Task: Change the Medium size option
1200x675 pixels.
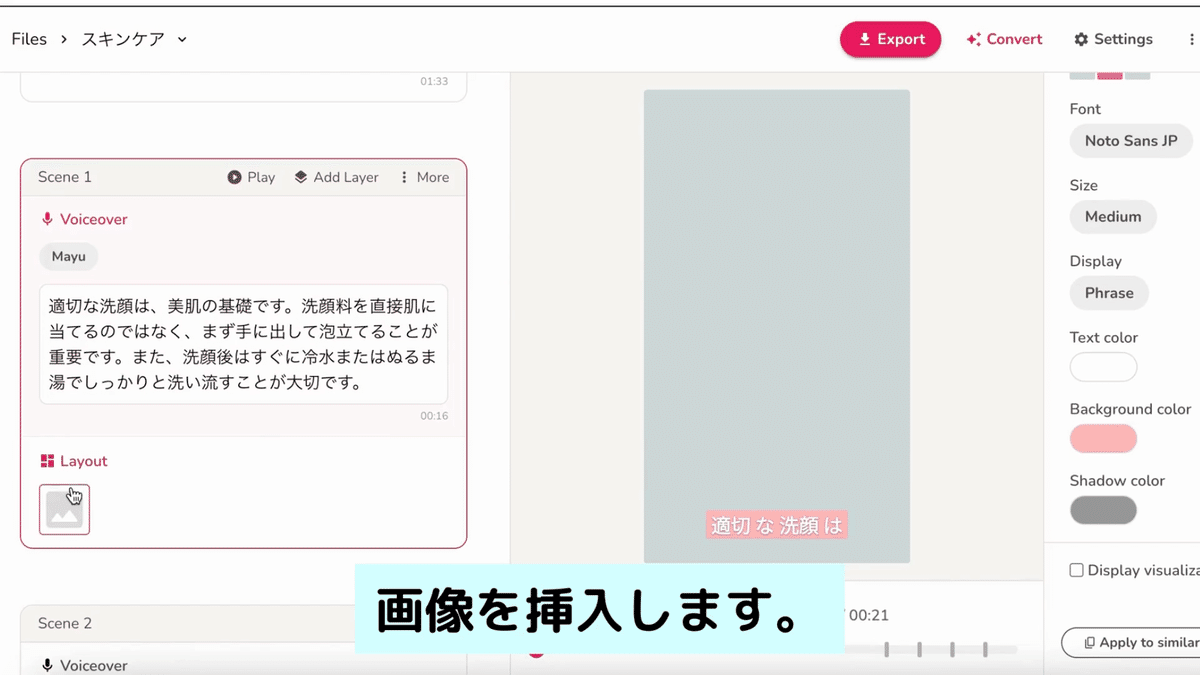Action: click(1113, 217)
